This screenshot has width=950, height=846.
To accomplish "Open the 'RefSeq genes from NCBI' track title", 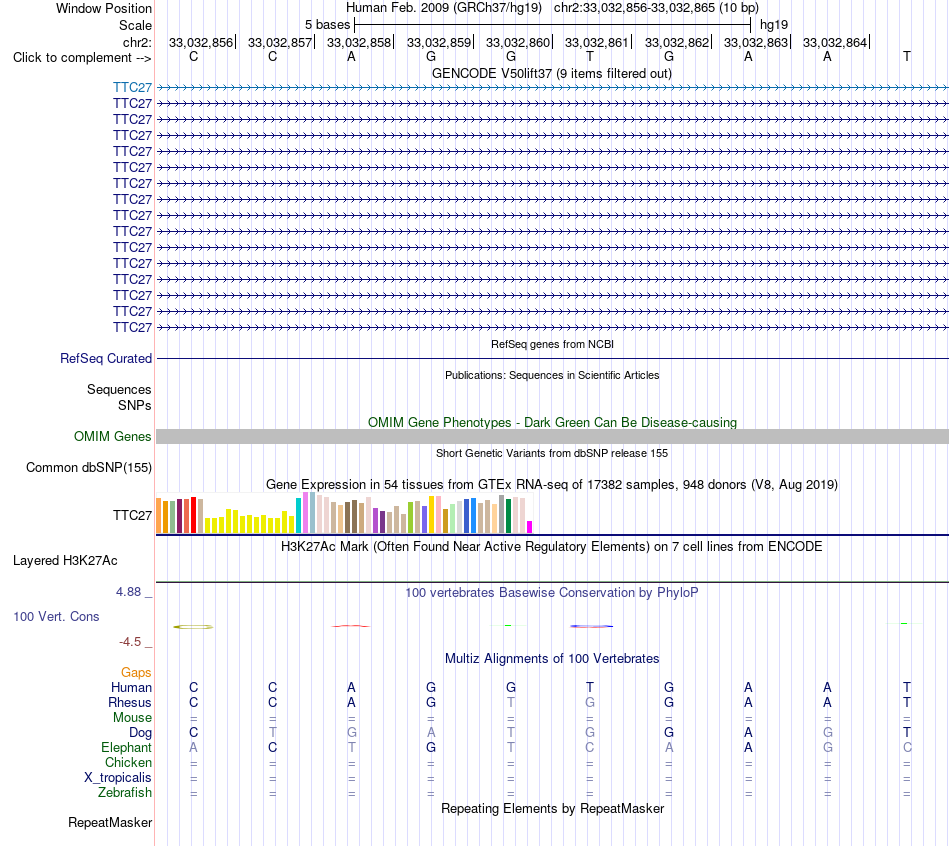I will 552,344.
